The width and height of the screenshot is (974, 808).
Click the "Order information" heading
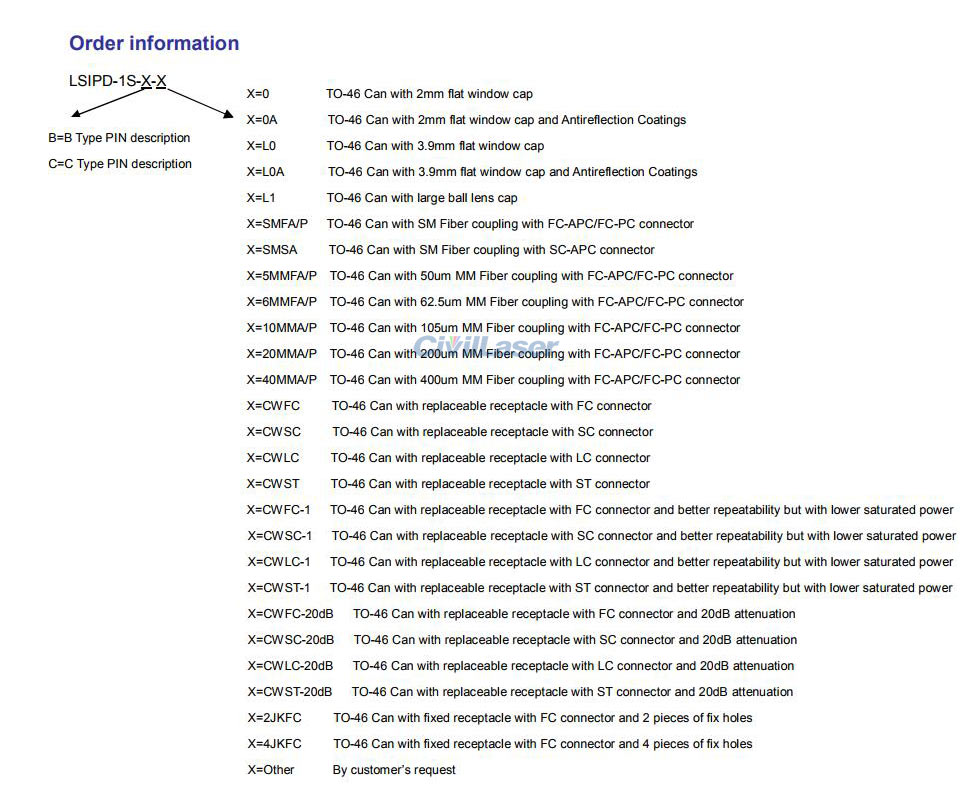[154, 43]
